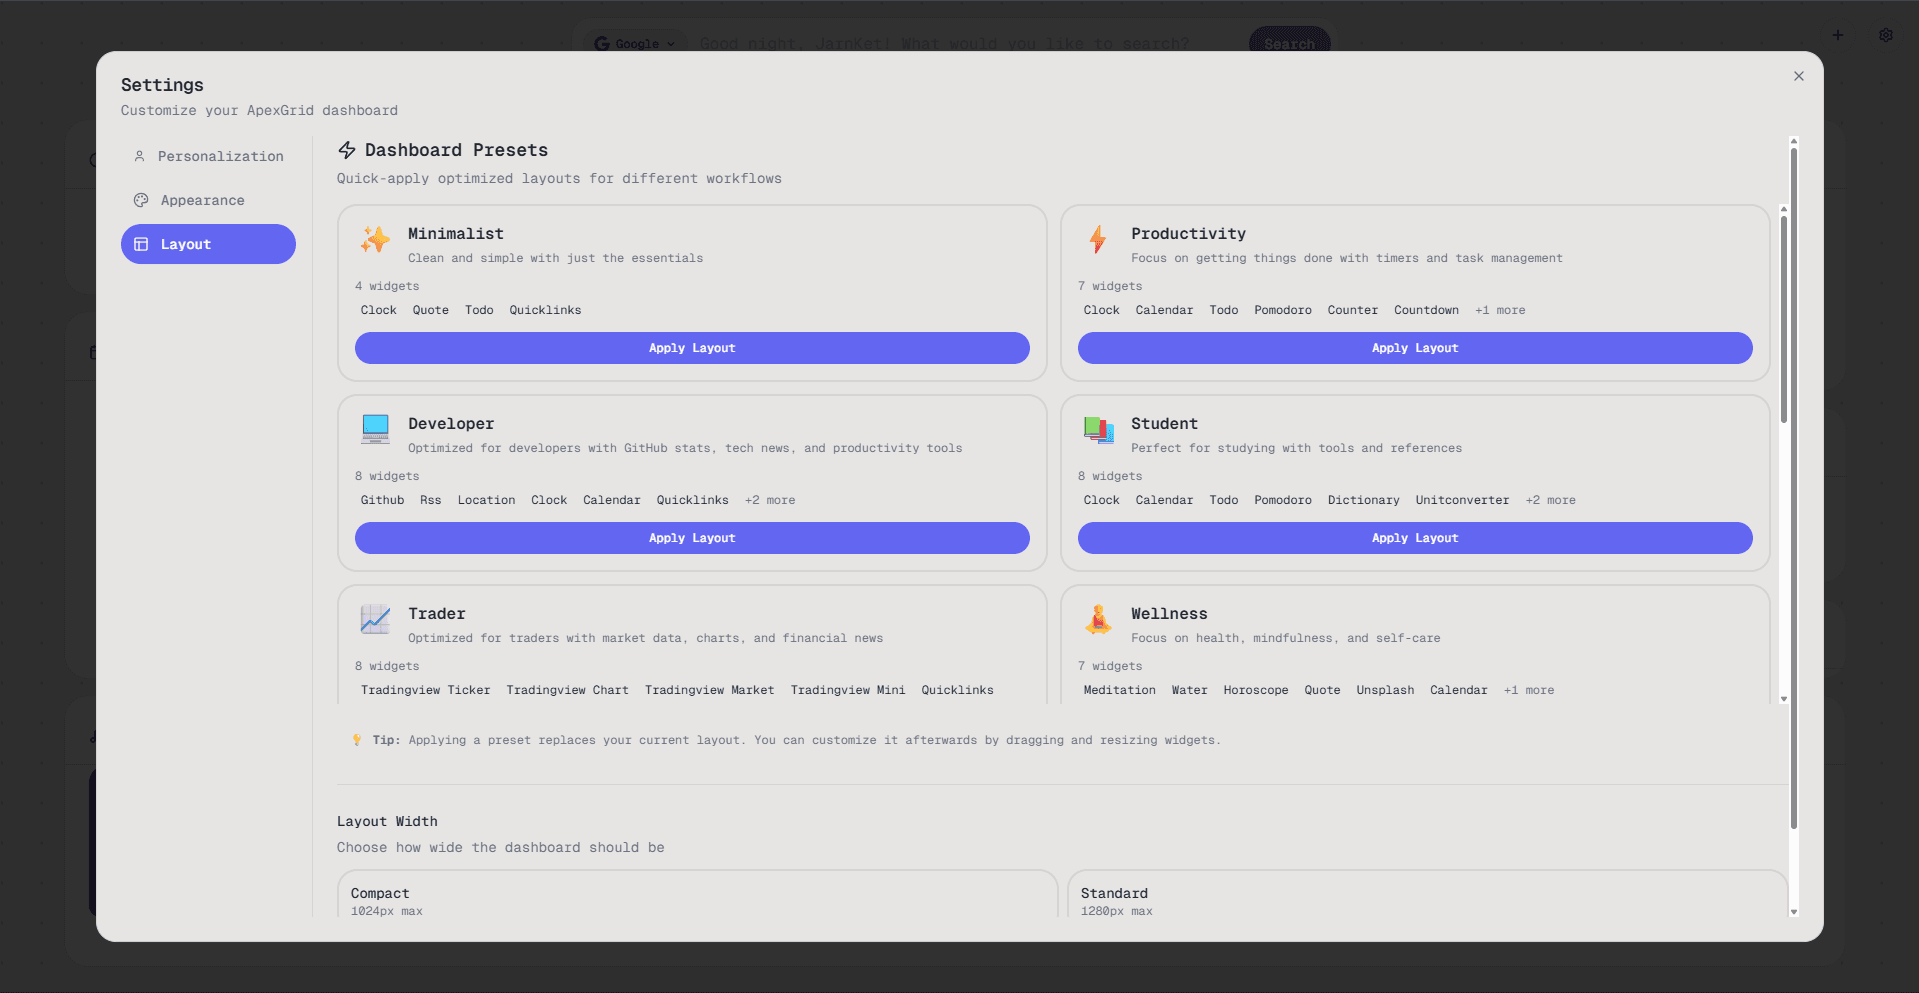Click the Minimalist preset sparkle icon
The image size is (1919, 993).
coord(376,239)
